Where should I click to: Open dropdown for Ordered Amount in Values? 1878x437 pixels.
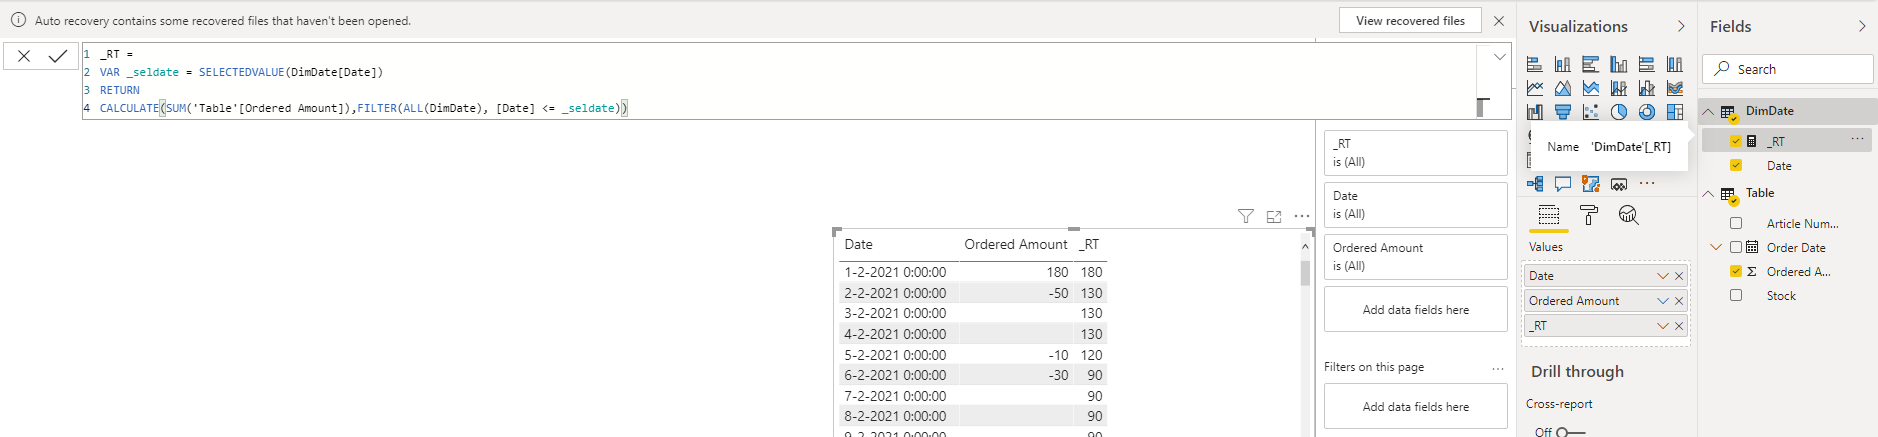click(x=1663, y=301)
